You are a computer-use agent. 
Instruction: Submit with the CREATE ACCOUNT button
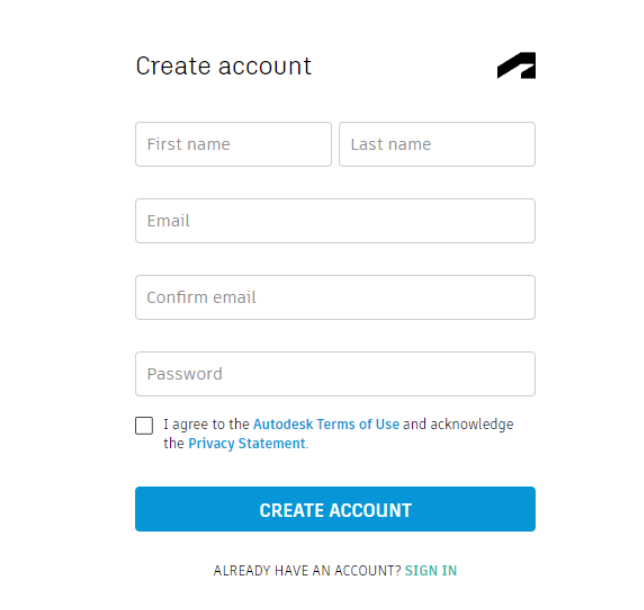pyautogui.click(x=335, y=509)
